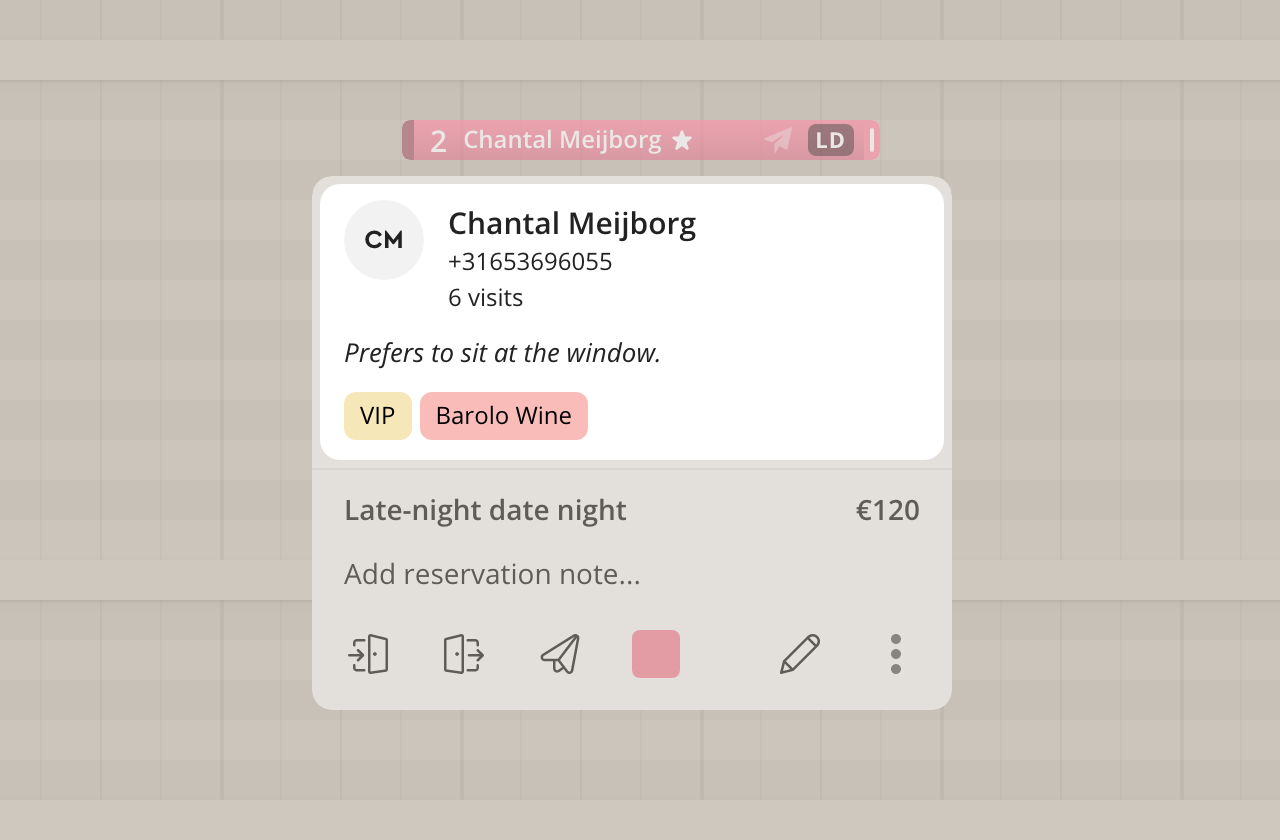Select the VIP tag
Screen dimensions: 1280x840
tap(378, 416)
